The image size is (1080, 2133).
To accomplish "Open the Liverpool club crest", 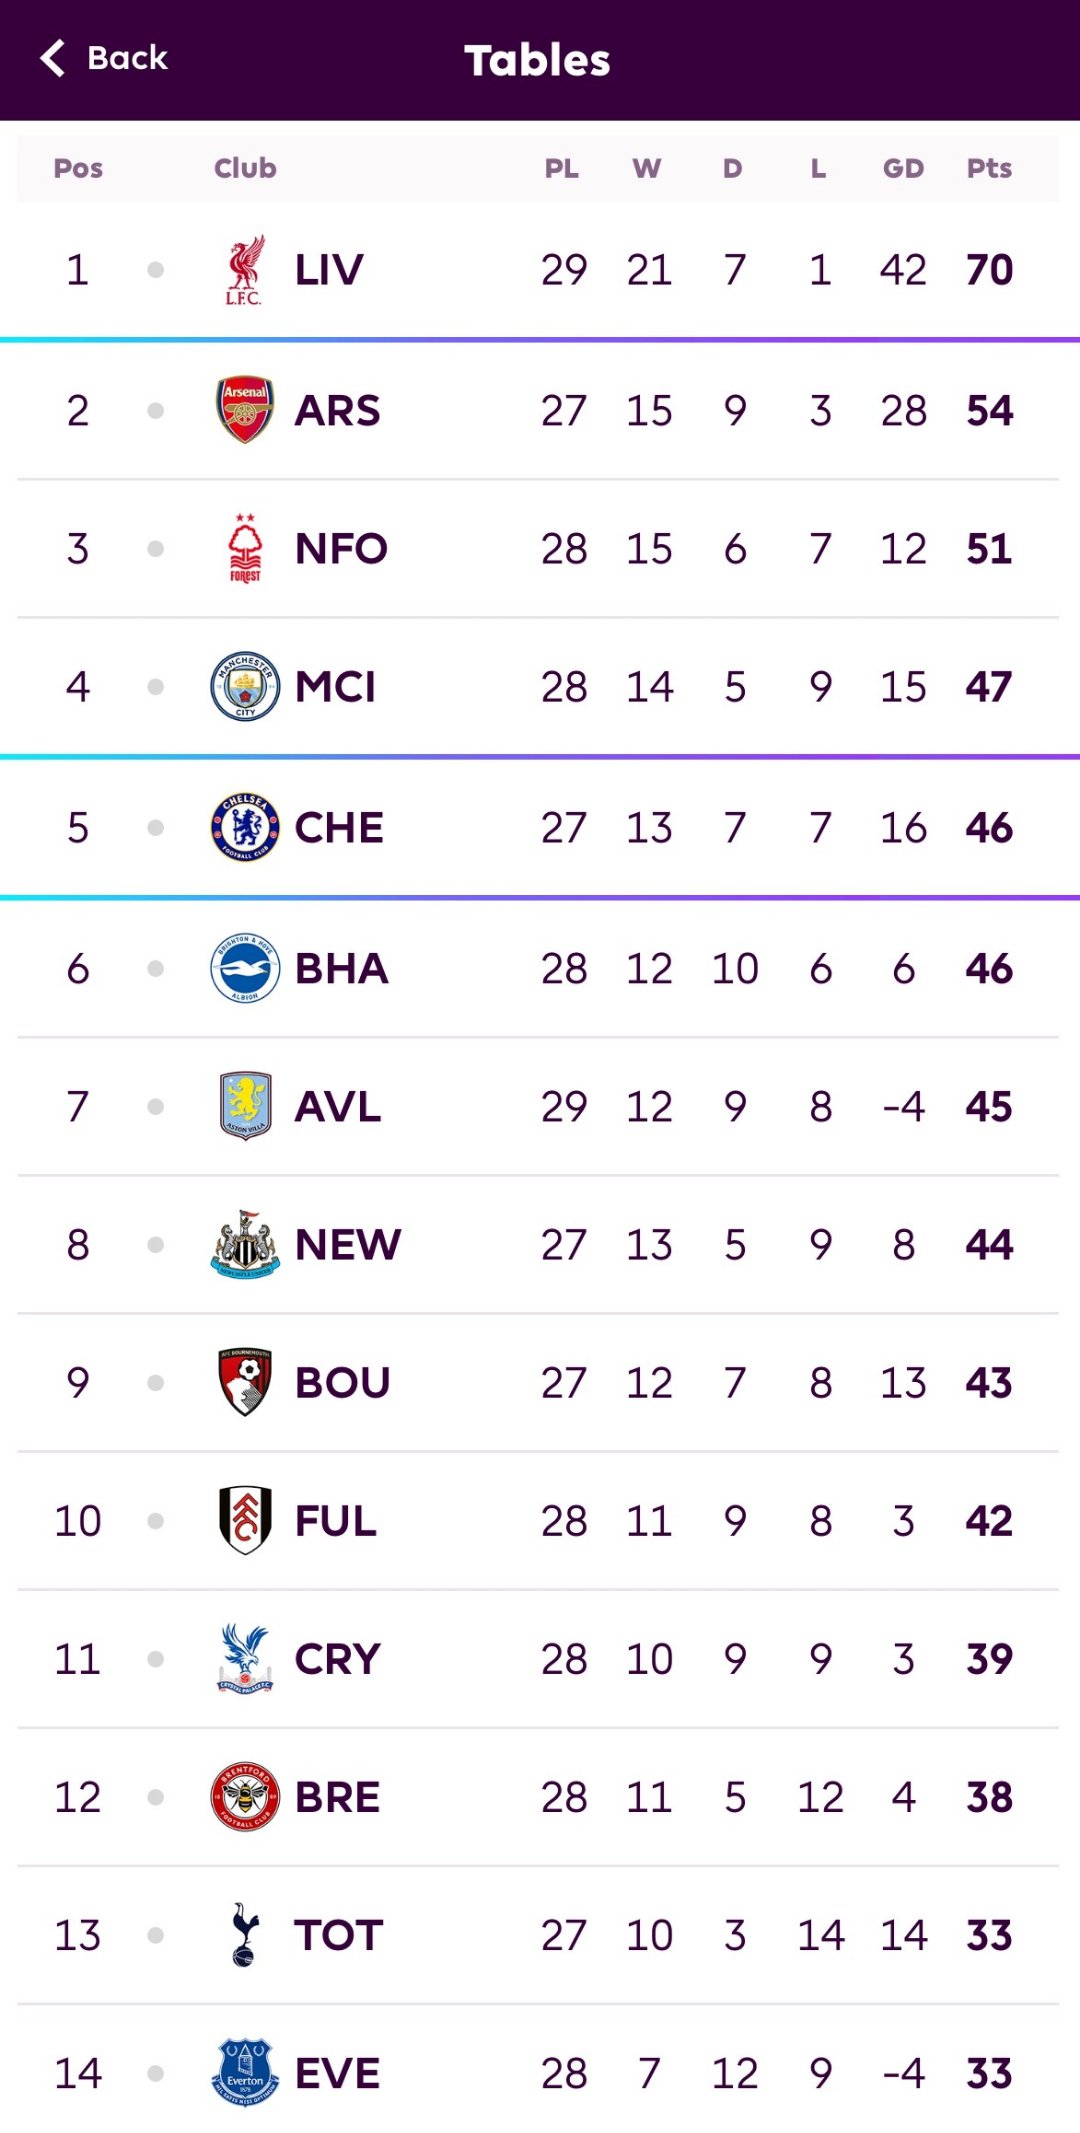I will pos(245,270).
